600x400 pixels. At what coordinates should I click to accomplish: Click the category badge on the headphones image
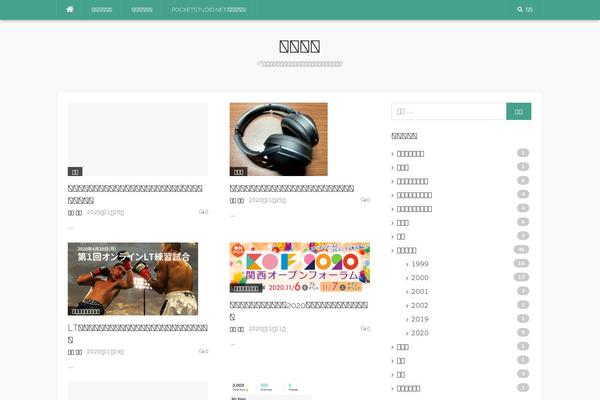tap(238, 172)
